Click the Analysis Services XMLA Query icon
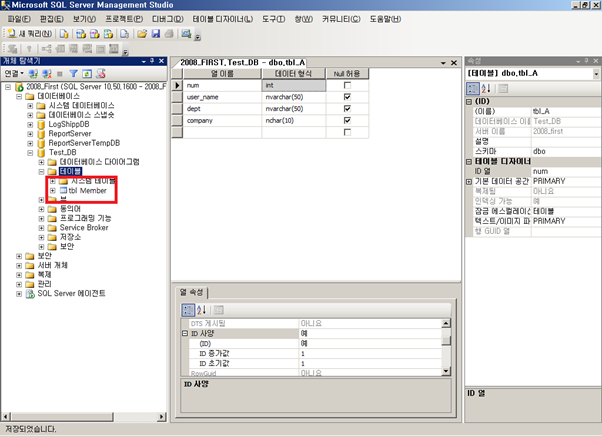Screen dimensions: 602x437 coord(108,34)
